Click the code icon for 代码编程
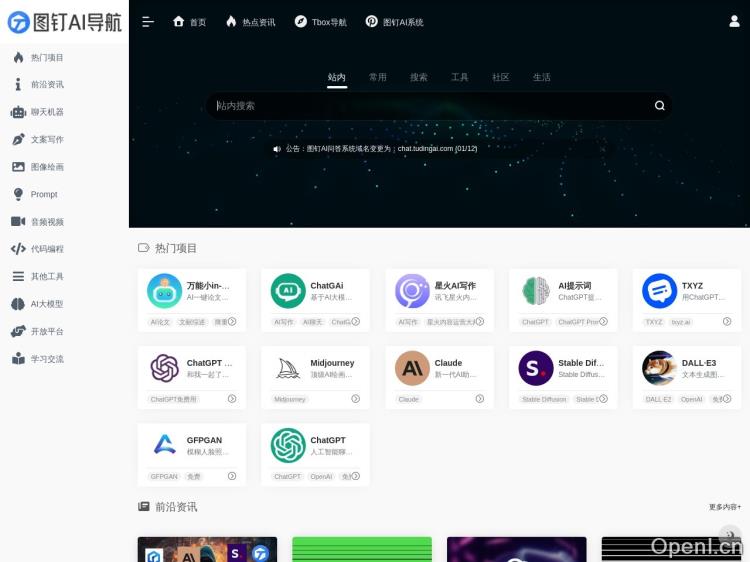 tap(18, 249)
